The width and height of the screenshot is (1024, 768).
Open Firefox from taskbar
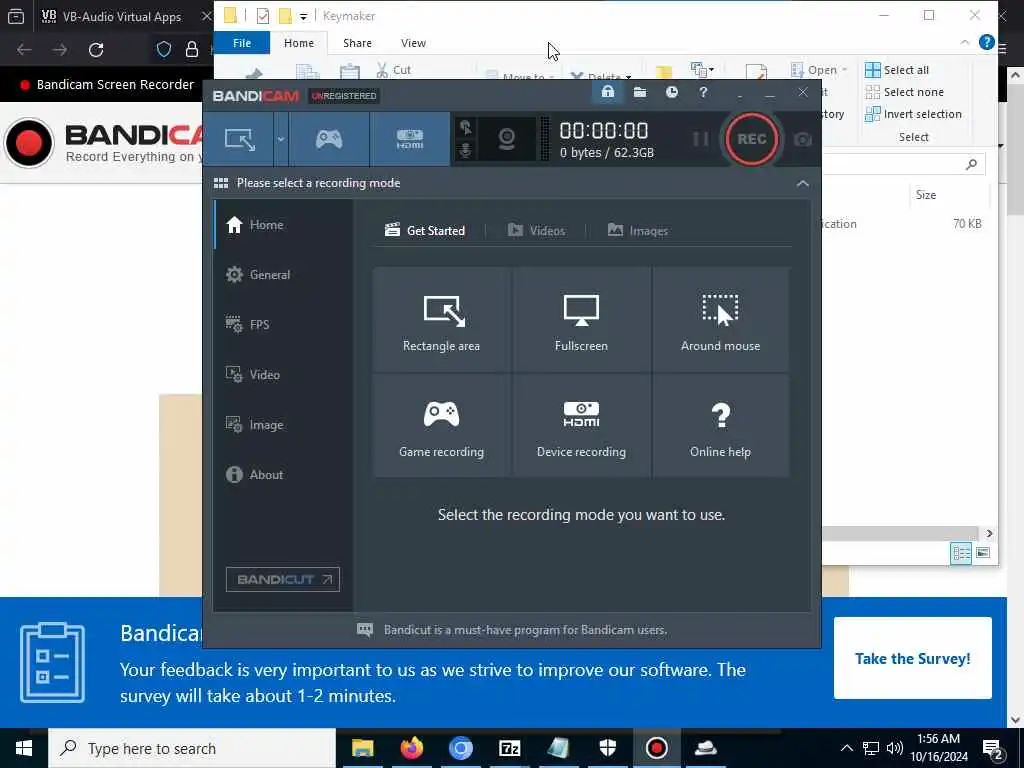411,748
